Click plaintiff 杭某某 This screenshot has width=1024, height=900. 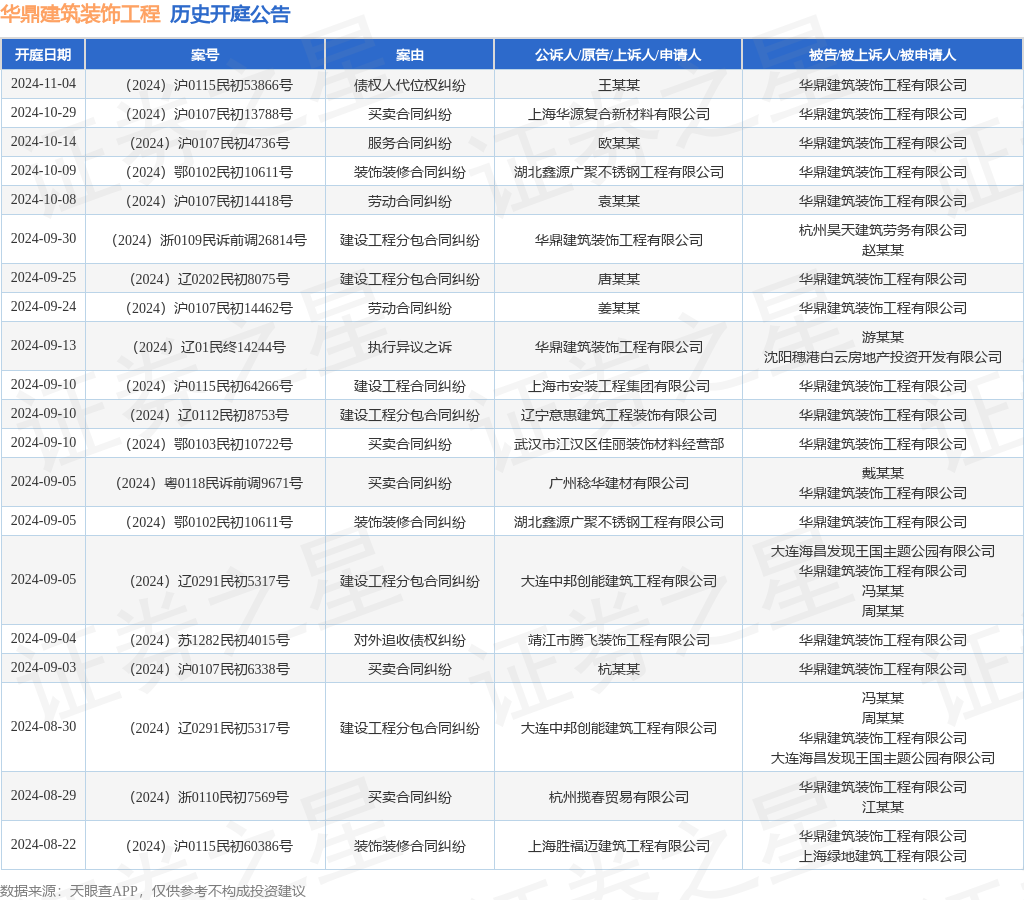coord(618,669)
